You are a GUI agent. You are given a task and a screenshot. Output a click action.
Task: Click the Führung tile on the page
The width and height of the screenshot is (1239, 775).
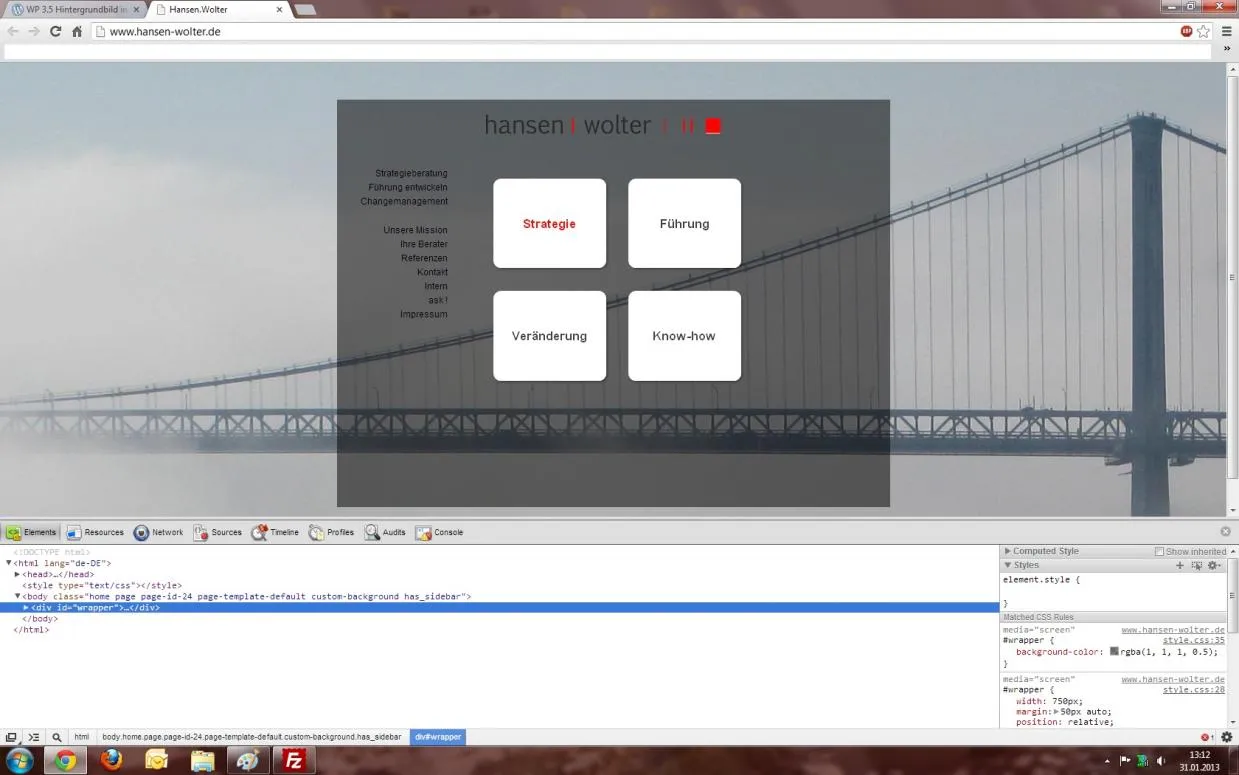pyautogui.click(x=684, y=223)
